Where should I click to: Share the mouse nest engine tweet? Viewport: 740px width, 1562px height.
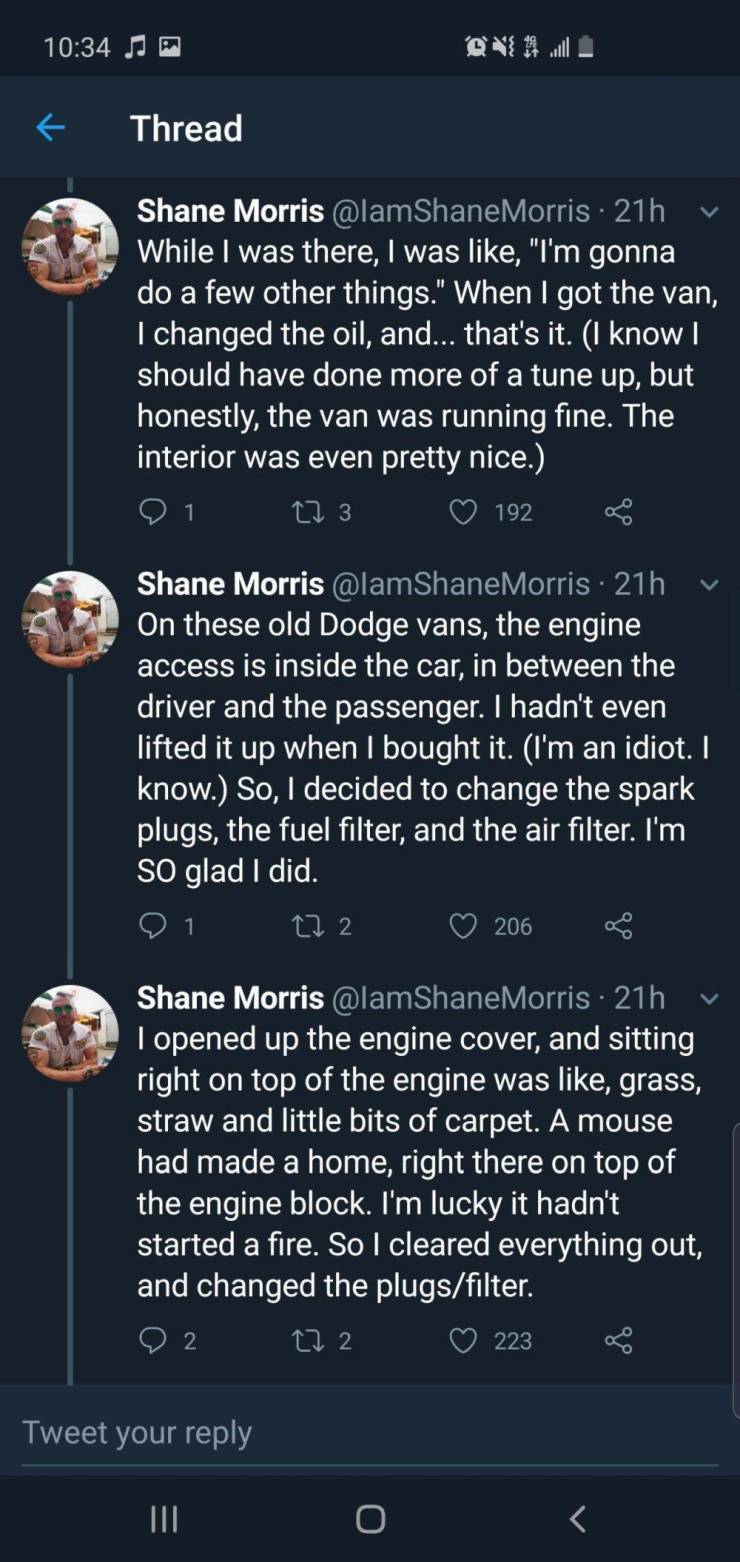(619, 1340)
